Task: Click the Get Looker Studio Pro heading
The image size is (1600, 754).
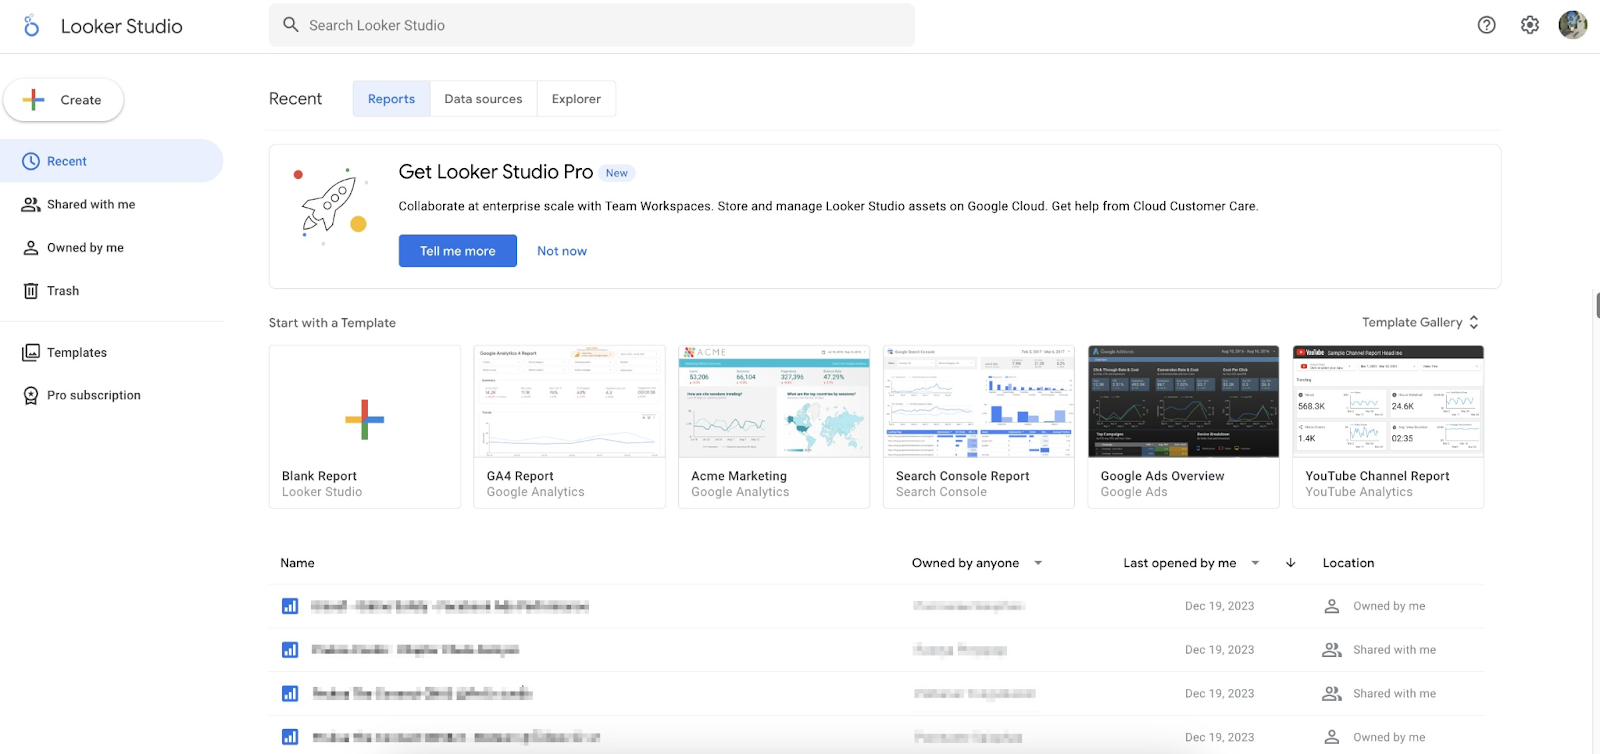Action: click(496, 172)
